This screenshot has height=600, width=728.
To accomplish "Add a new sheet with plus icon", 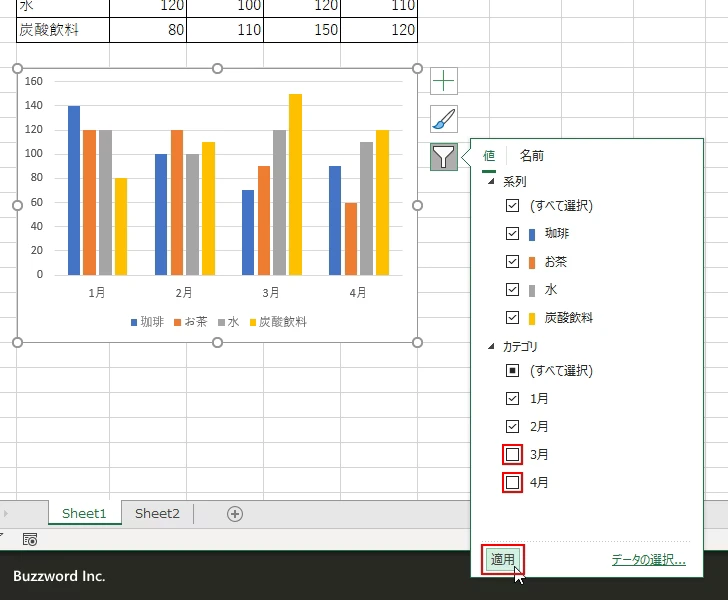I will point(235,514).
